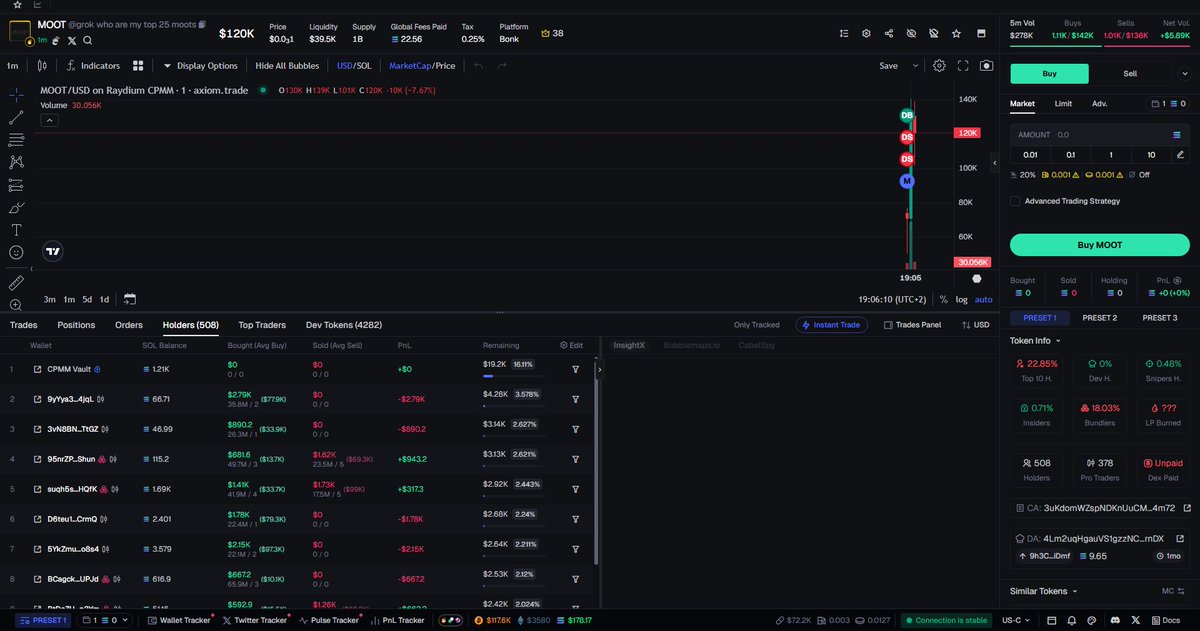
Task: Open the indicator templates grid
Action: 140,66
